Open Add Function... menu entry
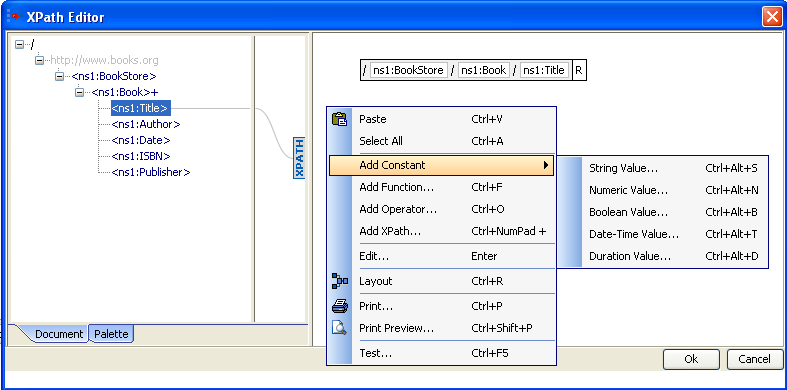 click(x=442, y=187)
